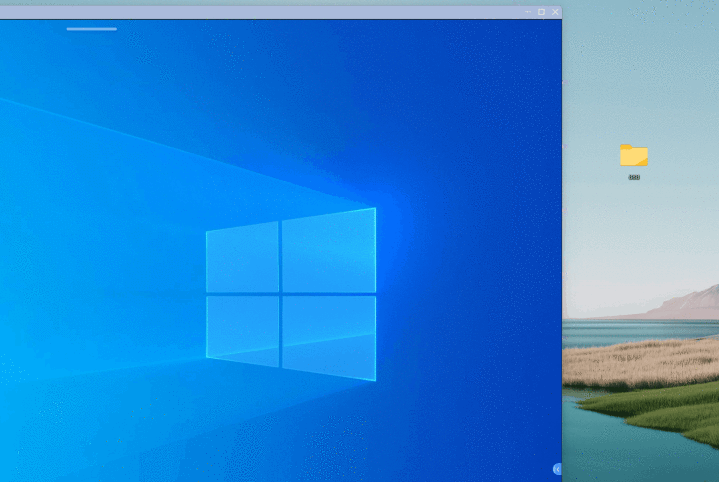
Task: Maximize the remote desktop window
Action: tap(541, 12)
